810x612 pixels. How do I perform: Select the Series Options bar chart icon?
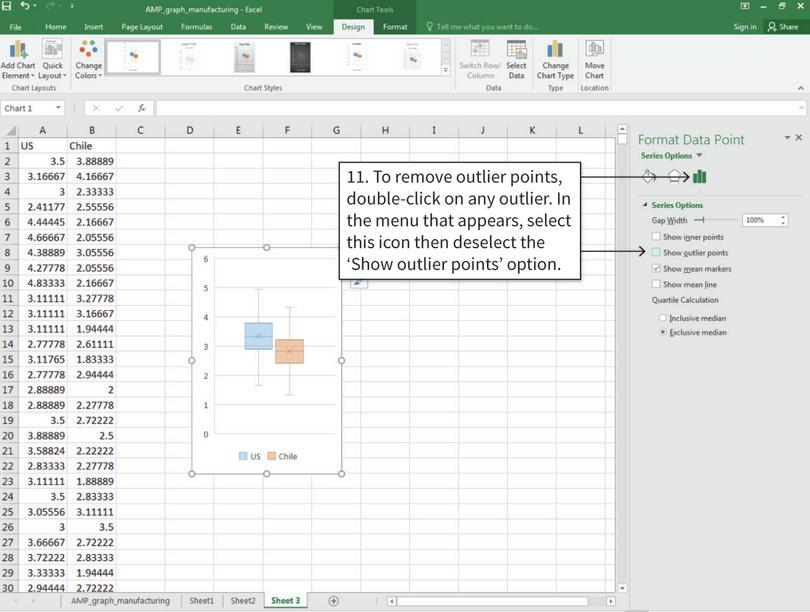697,176
